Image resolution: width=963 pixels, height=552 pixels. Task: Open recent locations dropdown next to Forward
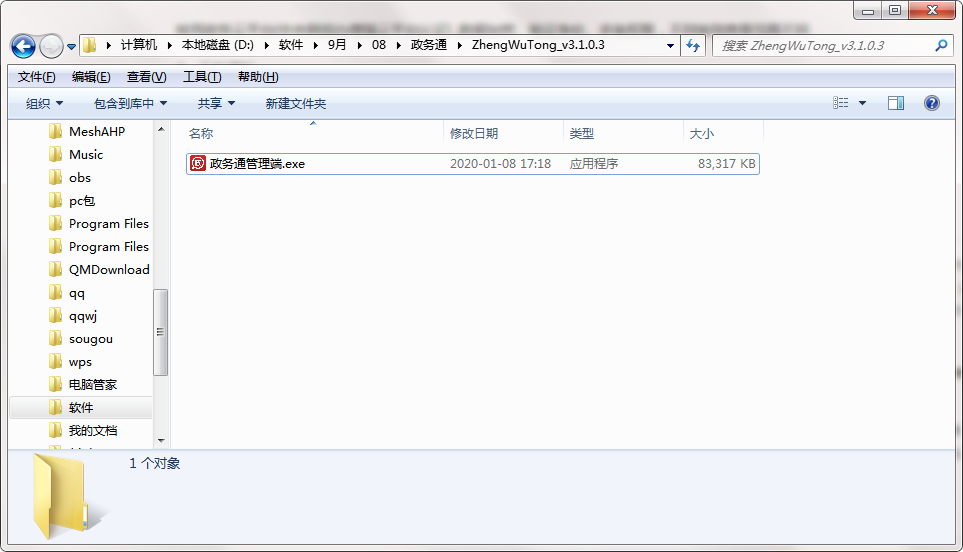(x=71, y=47)
